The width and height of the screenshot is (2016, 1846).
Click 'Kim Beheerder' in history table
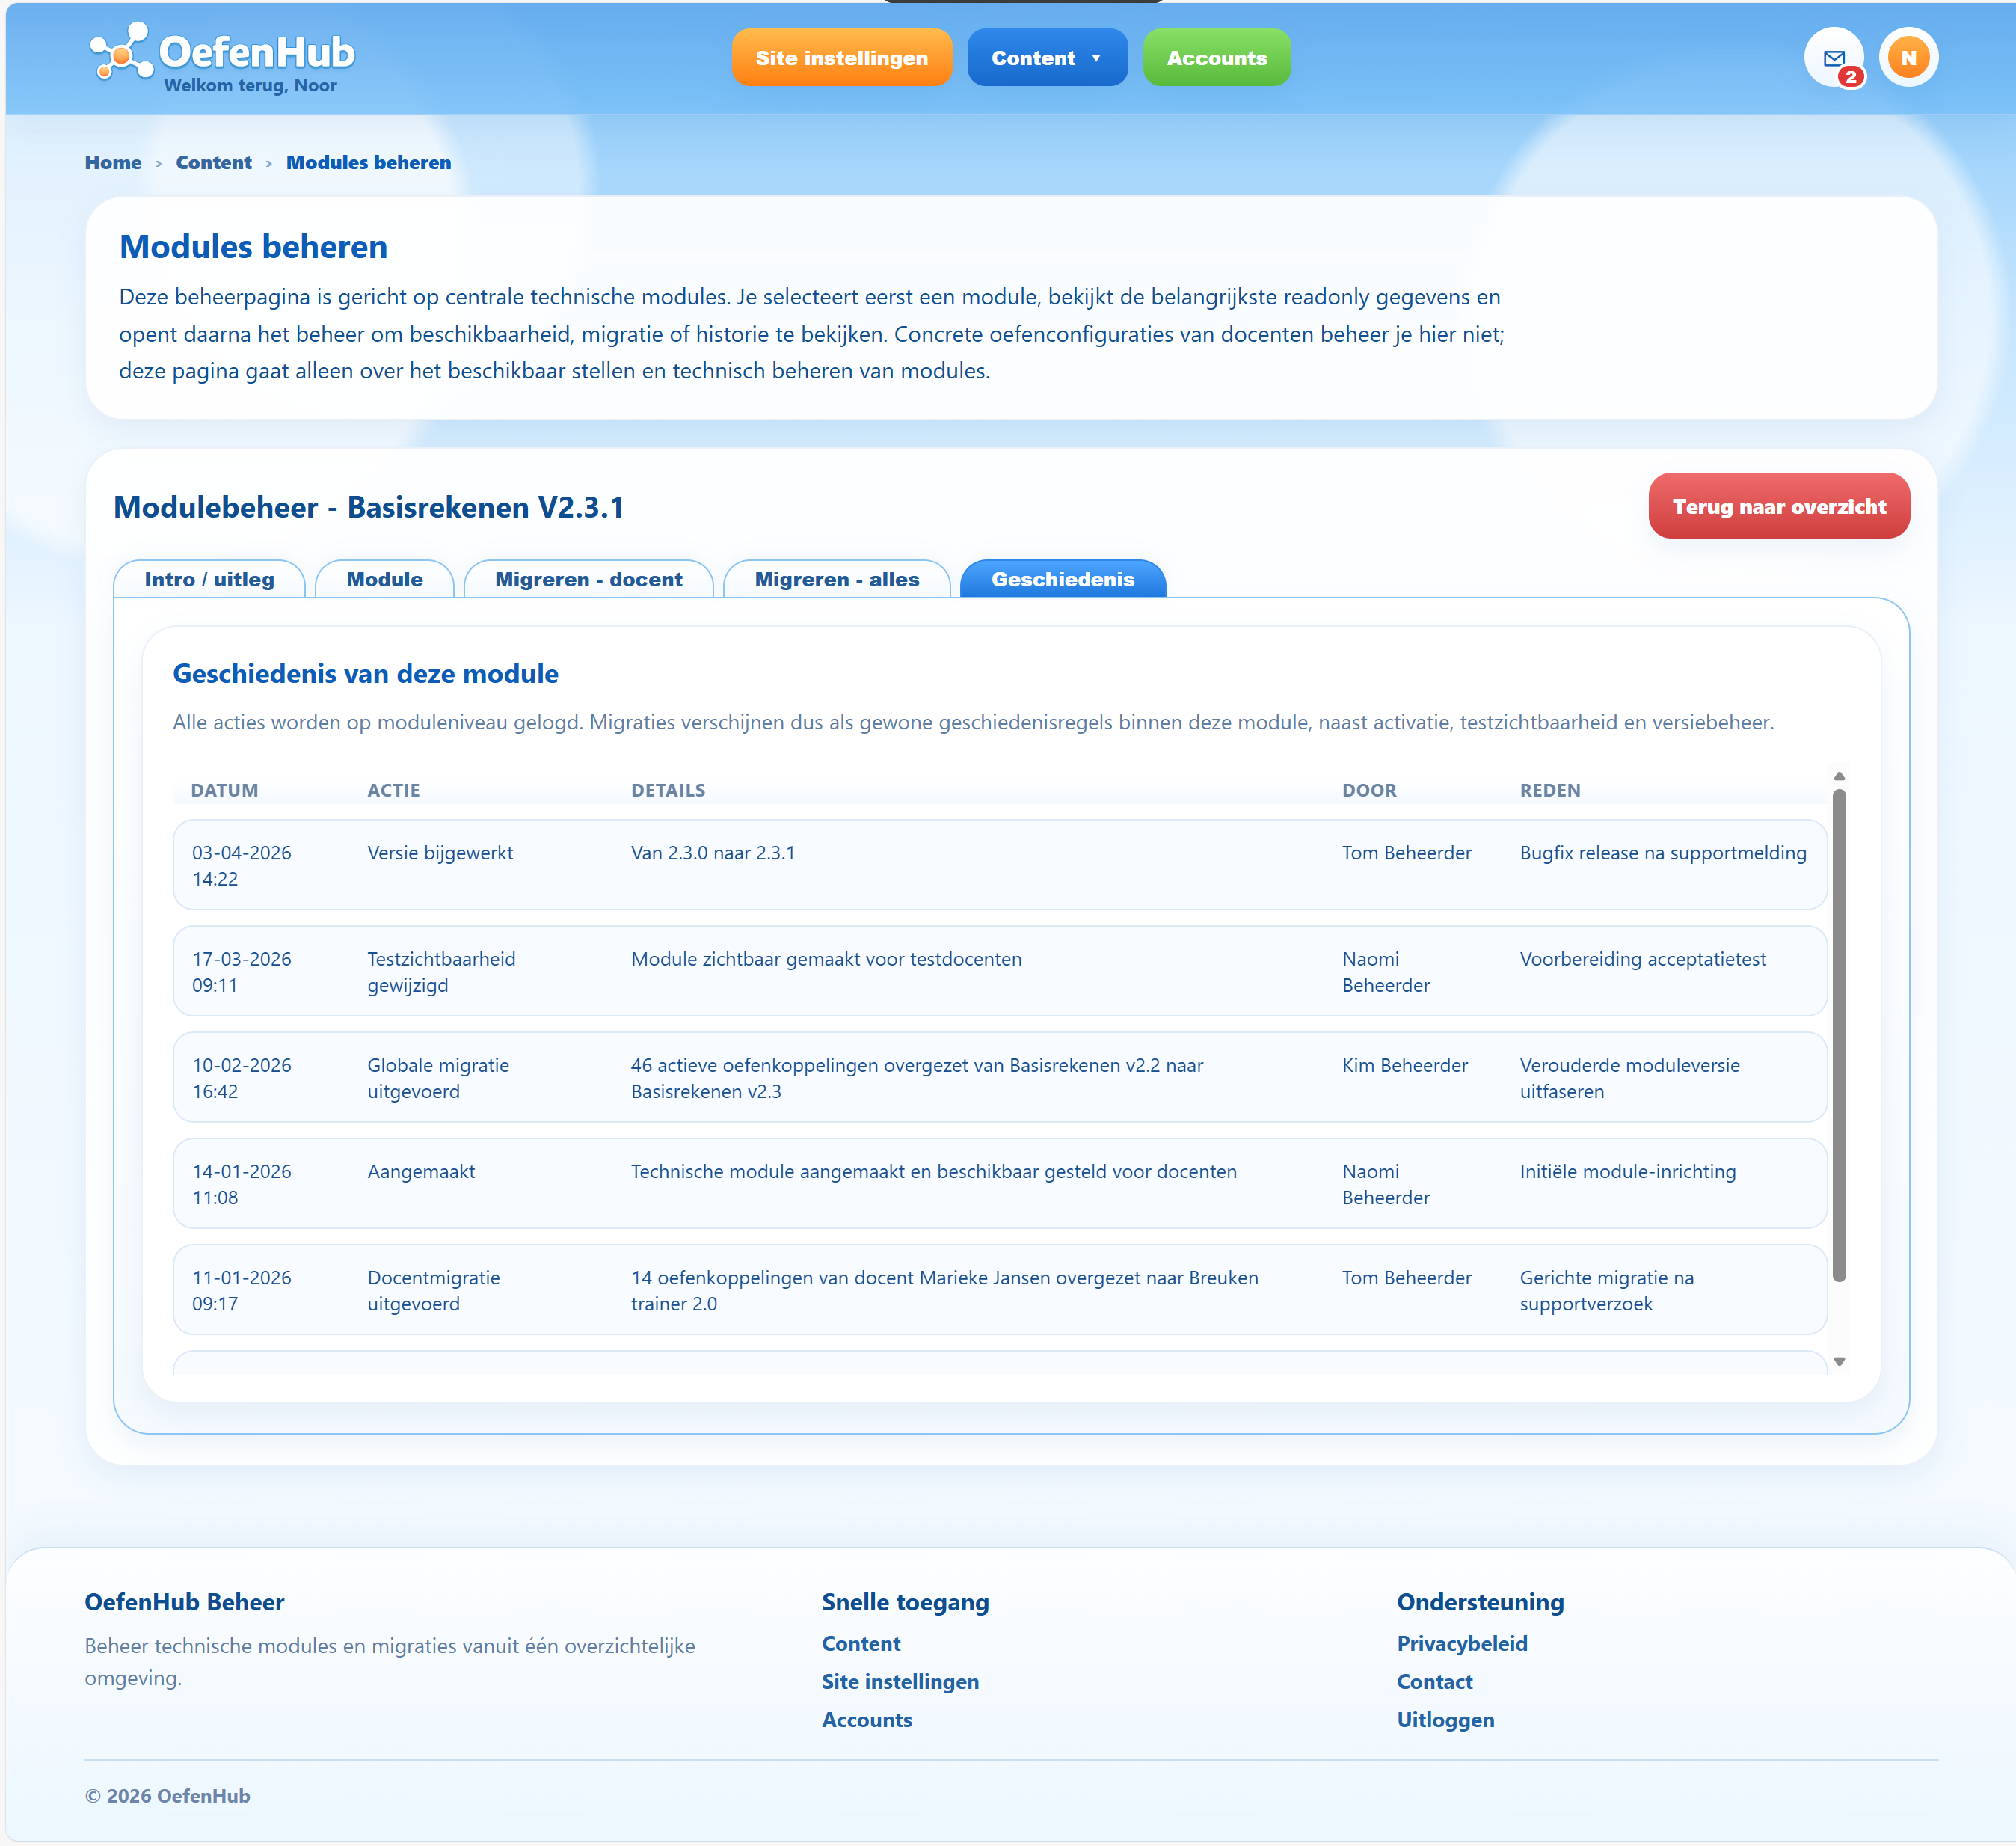[1404, 1065]
